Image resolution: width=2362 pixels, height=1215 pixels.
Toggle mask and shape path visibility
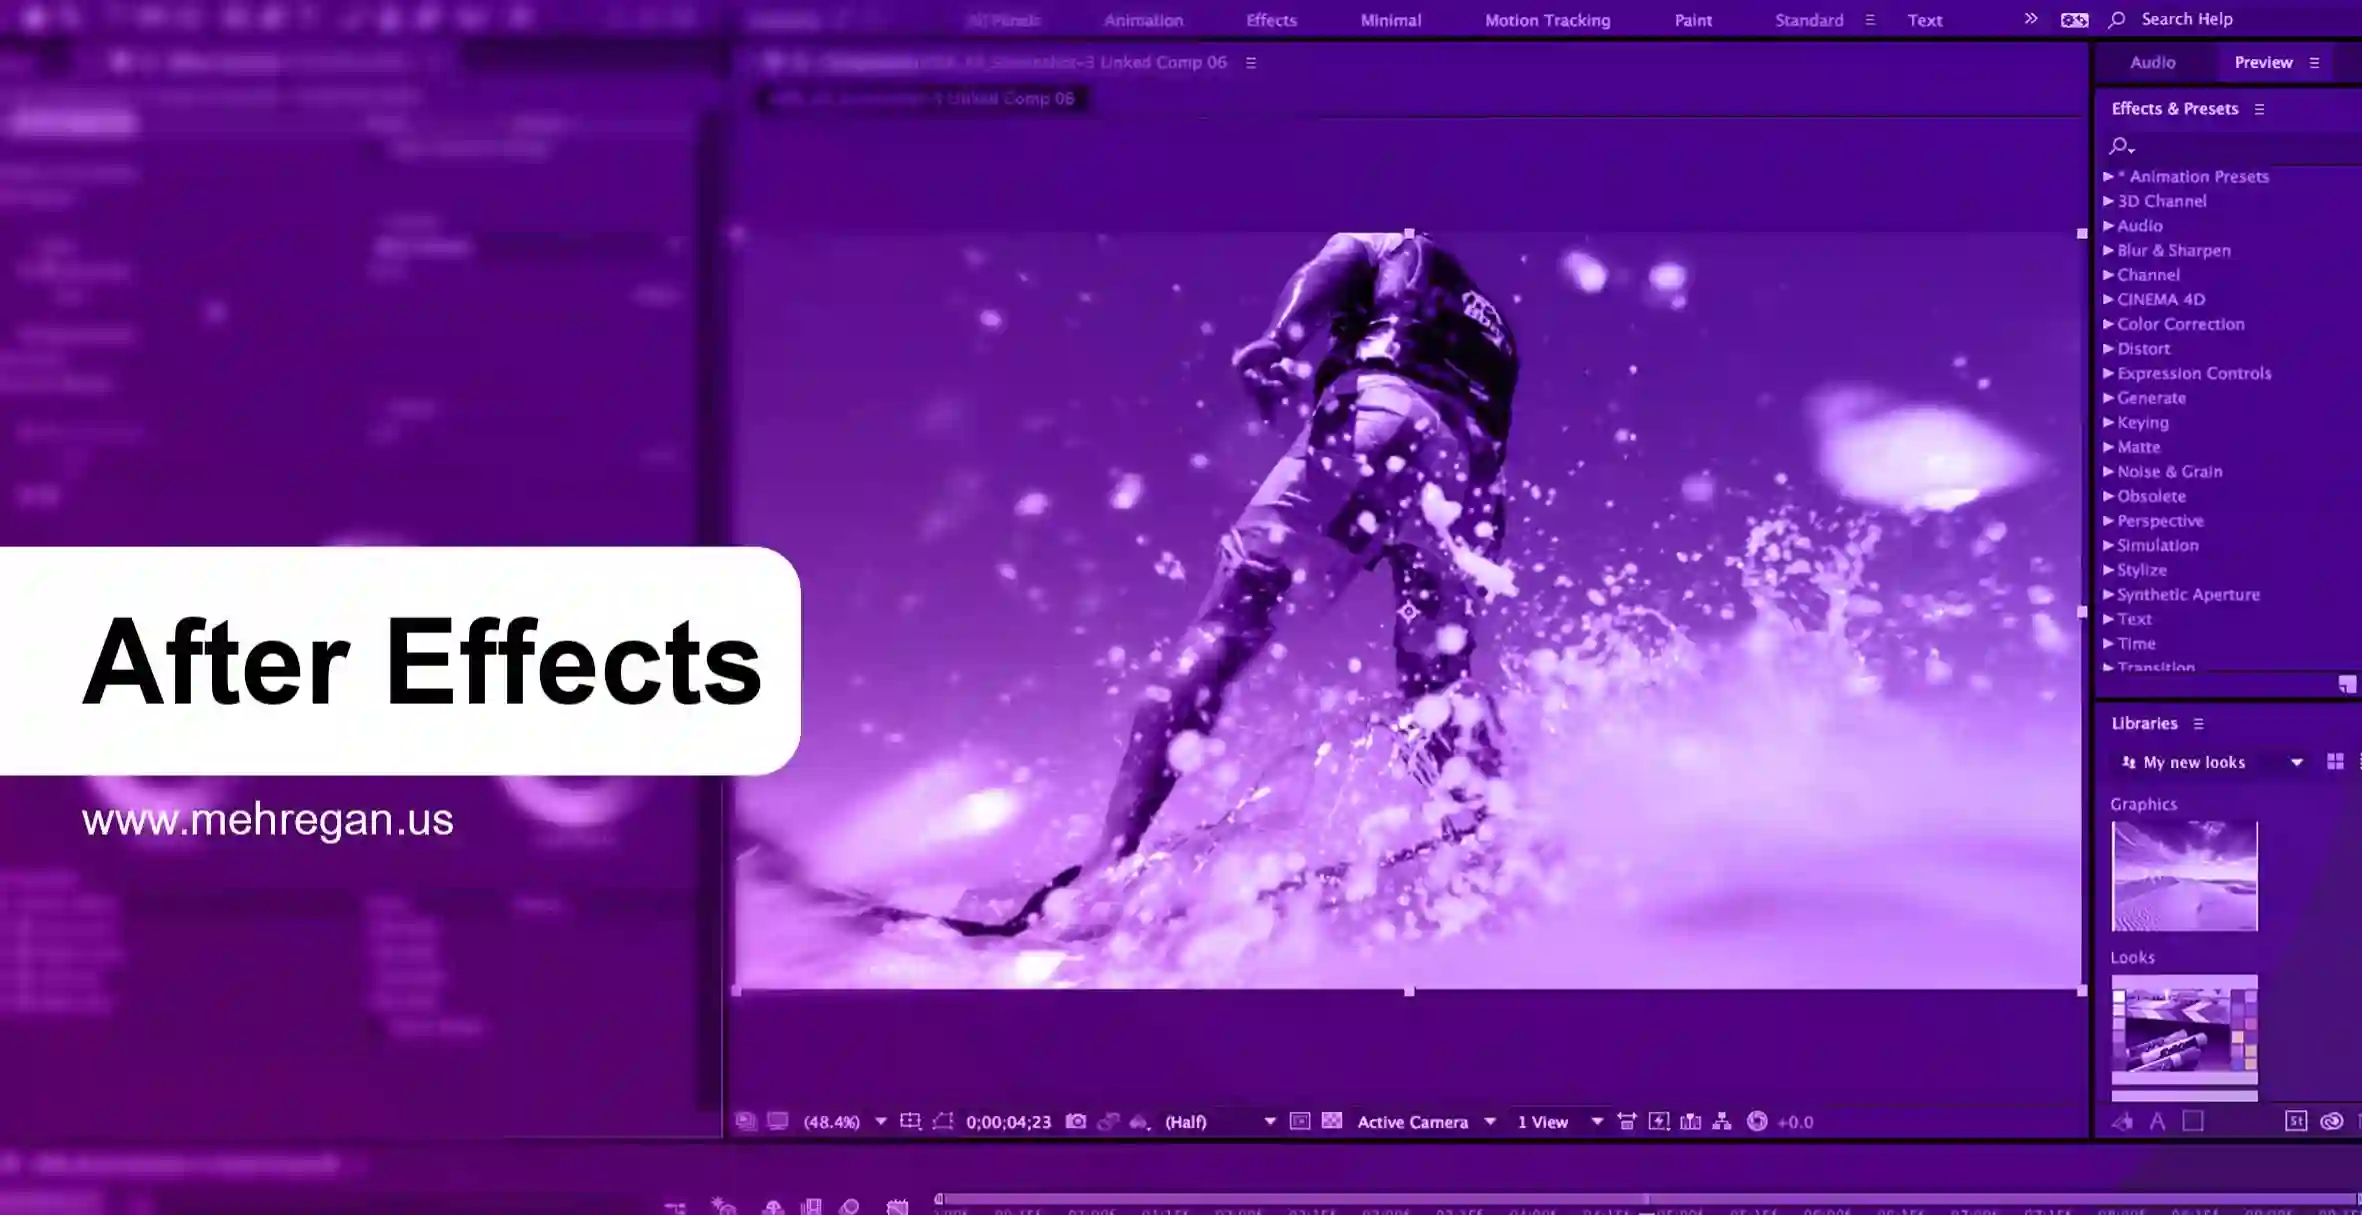tap(943, 1121)
